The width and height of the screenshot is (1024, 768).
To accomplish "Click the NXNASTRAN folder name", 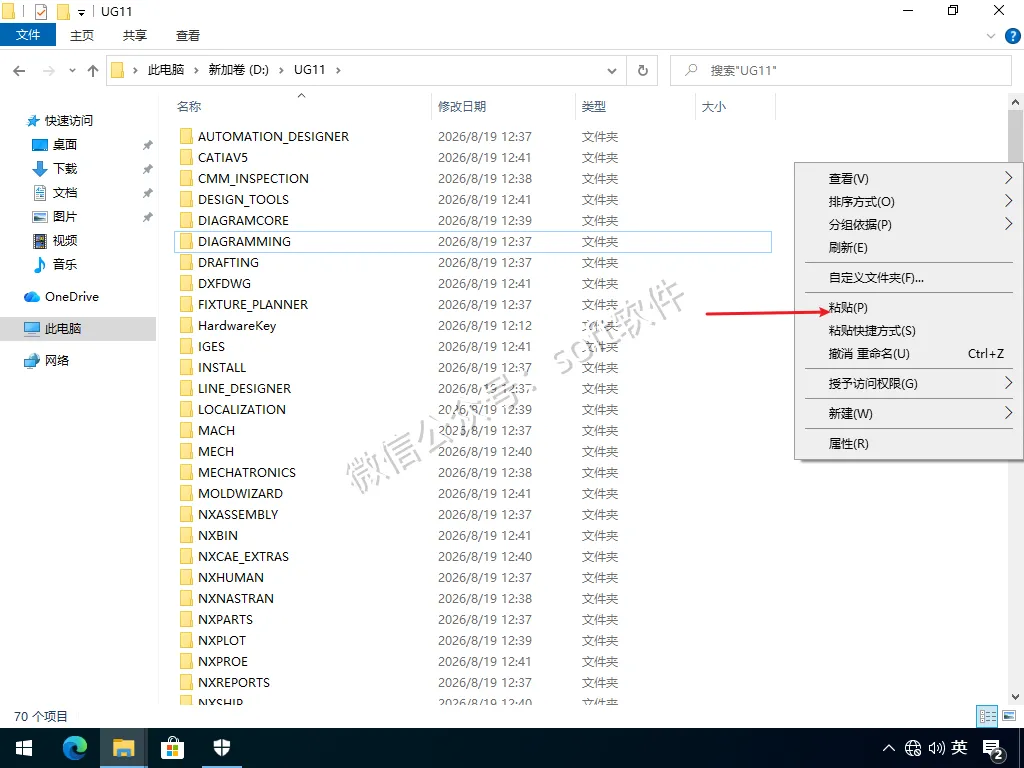I will point(236,598).
